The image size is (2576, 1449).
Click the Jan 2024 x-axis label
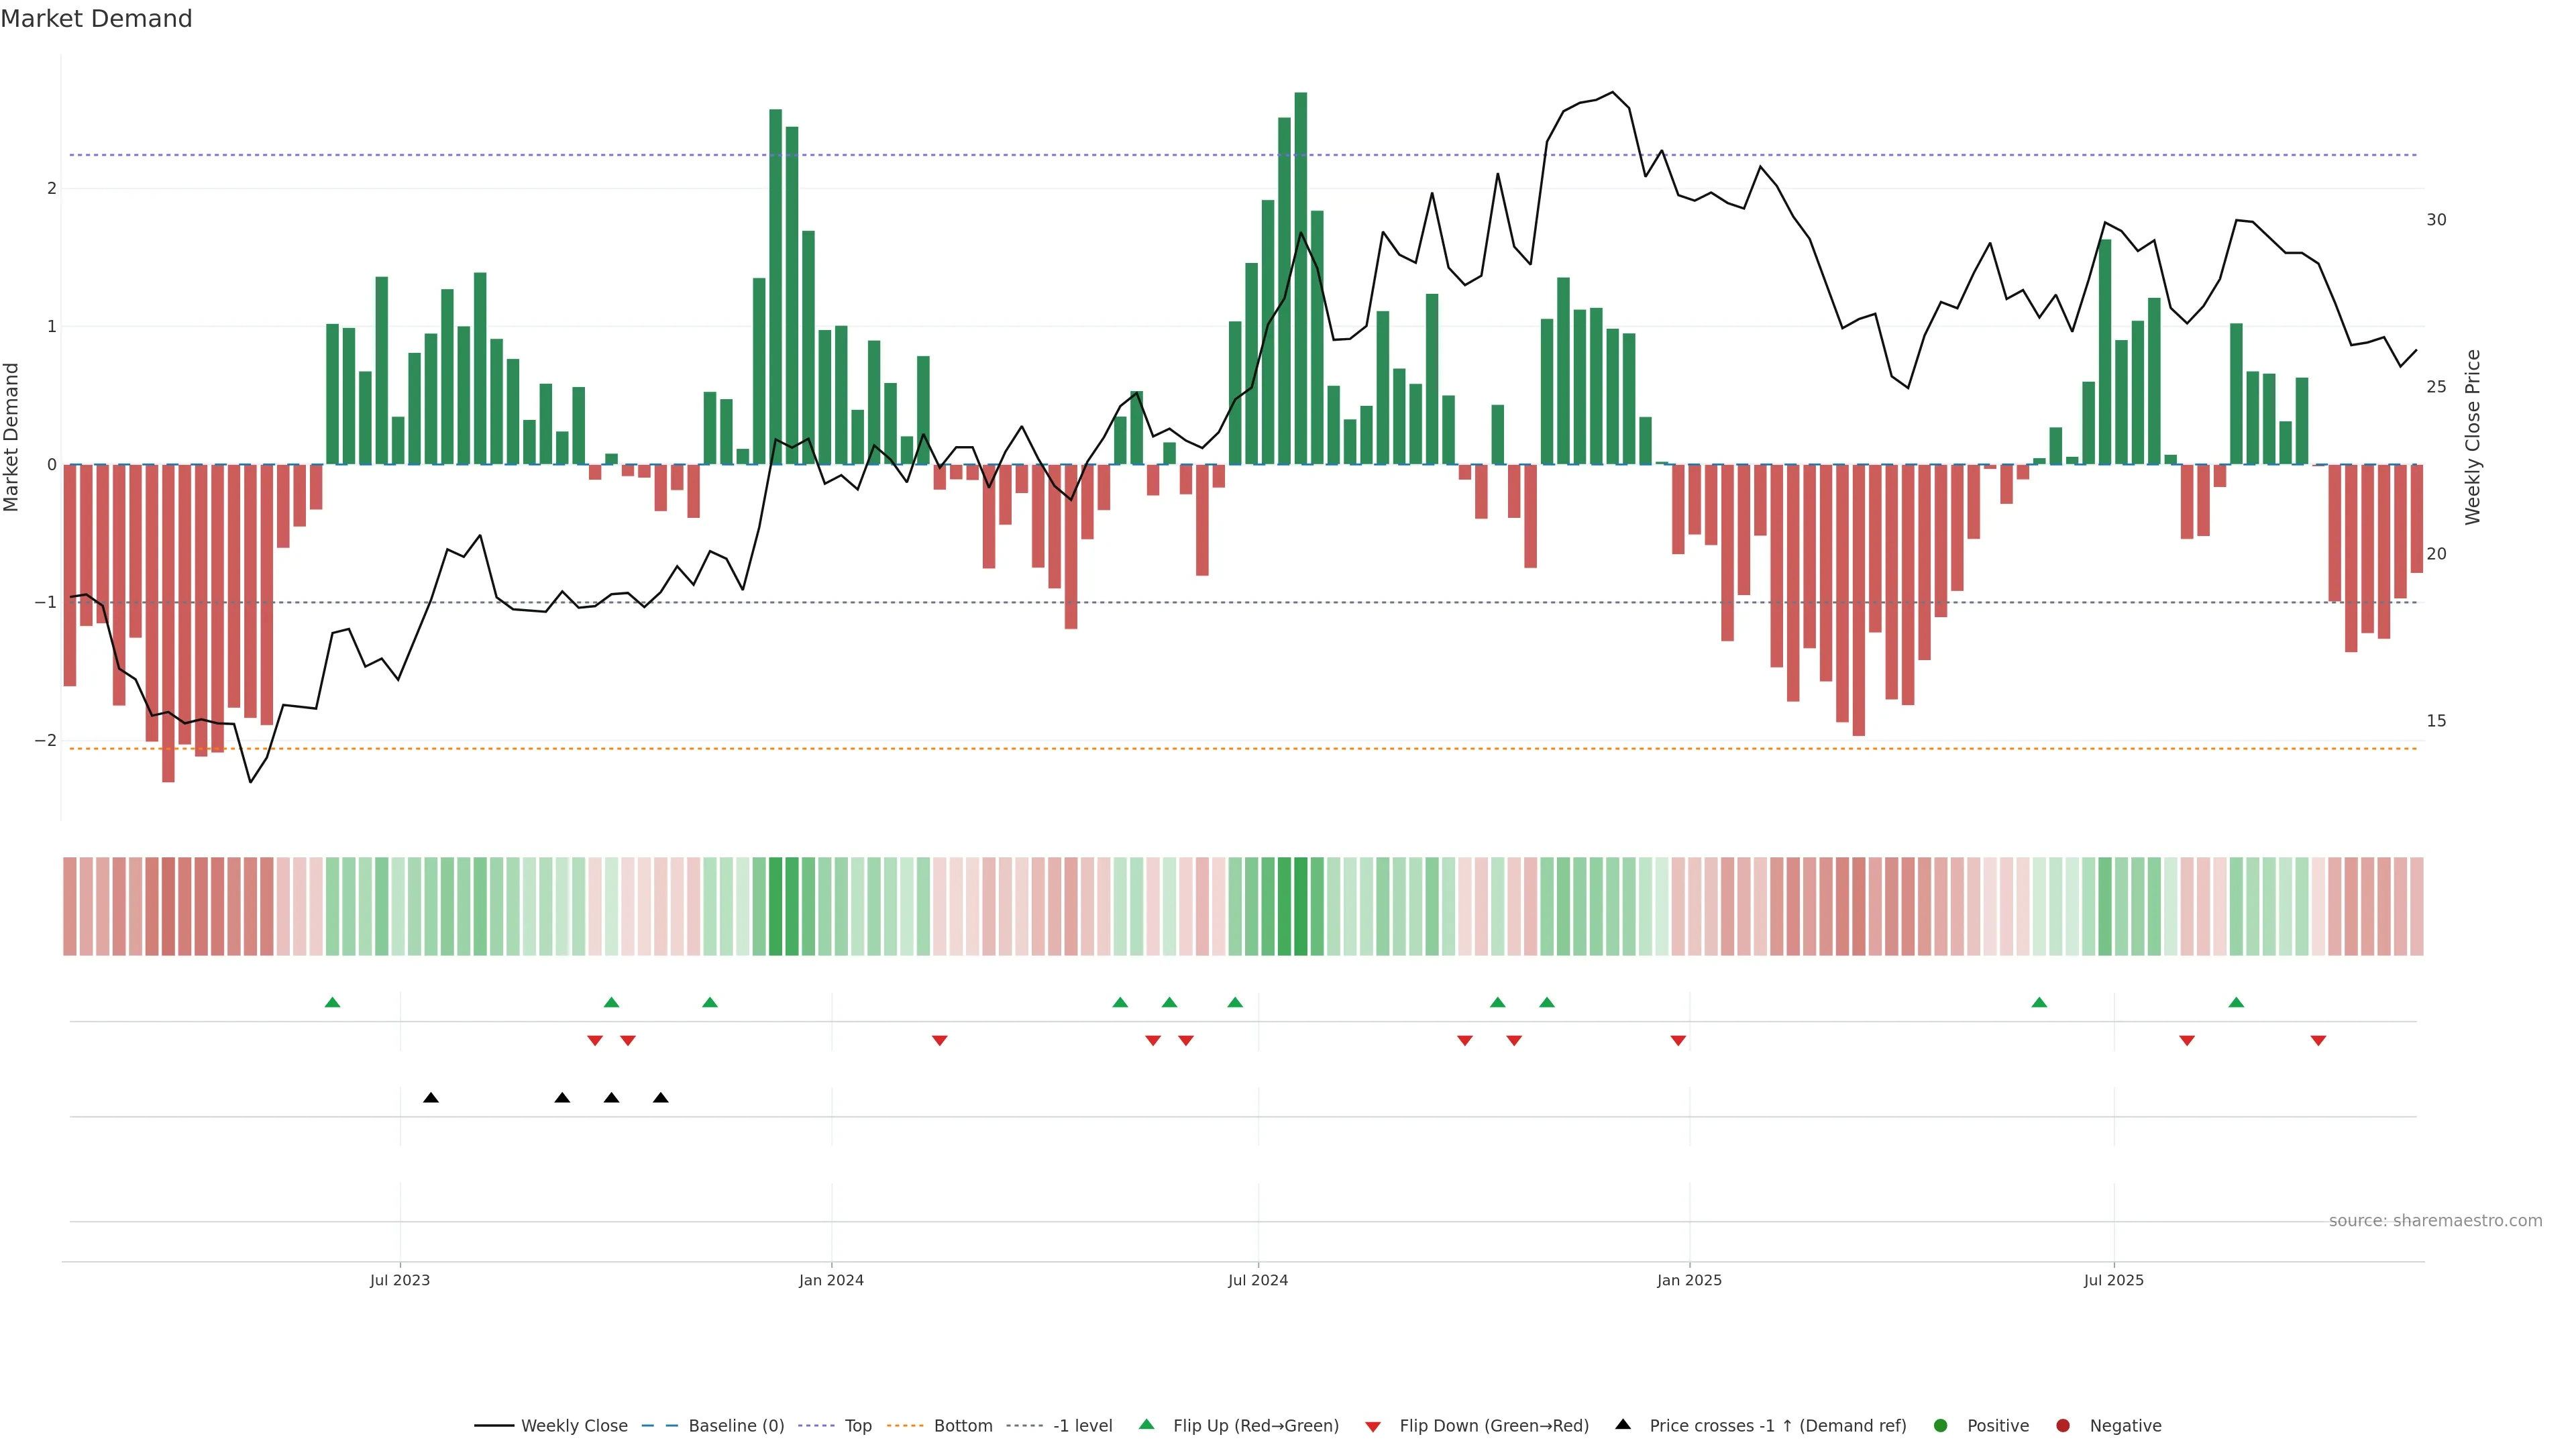tap(831, 1280)
